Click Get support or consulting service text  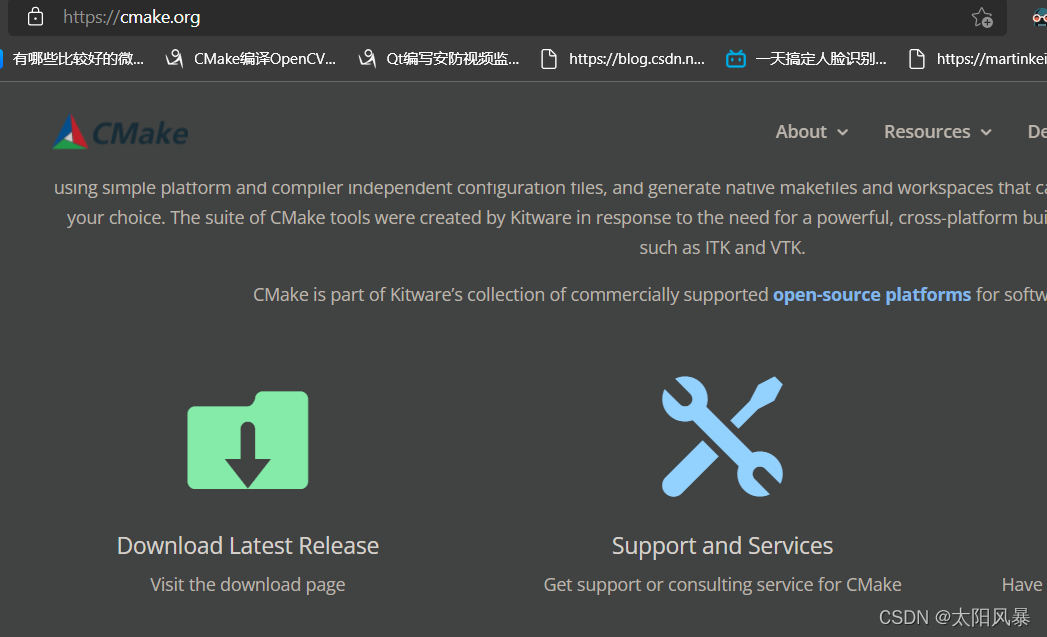click(722, 584)
